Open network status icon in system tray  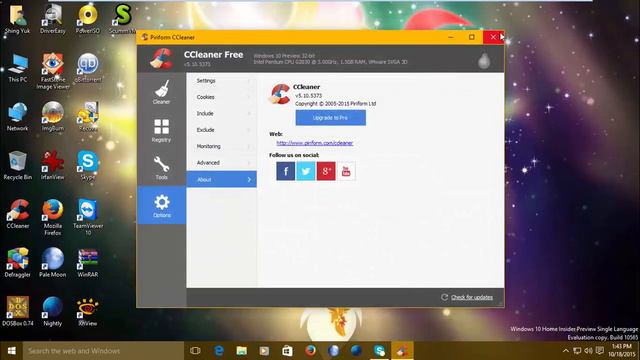coord(577,351)
